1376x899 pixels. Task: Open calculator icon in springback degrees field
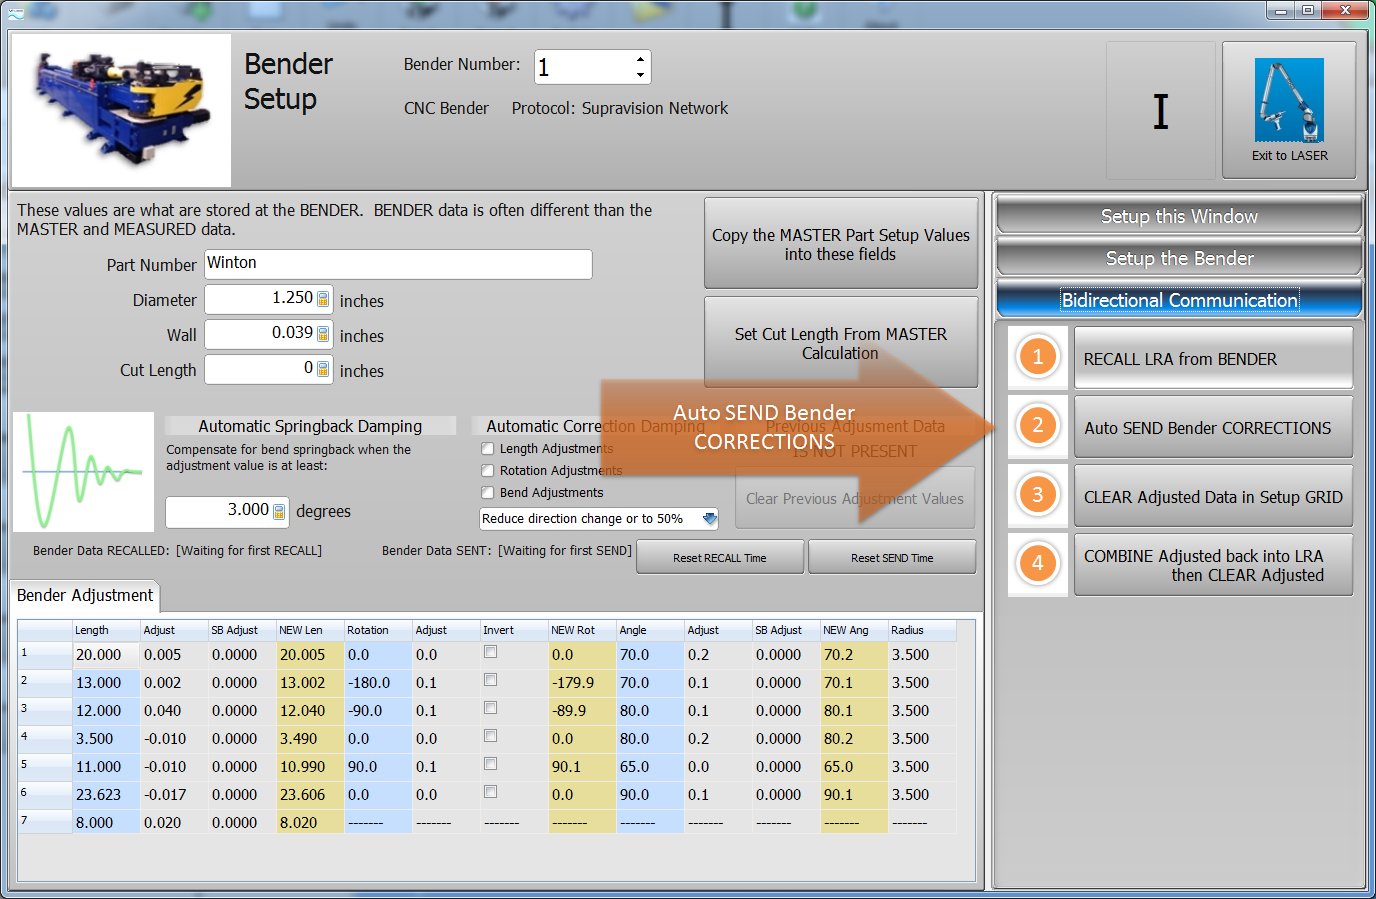279,512
